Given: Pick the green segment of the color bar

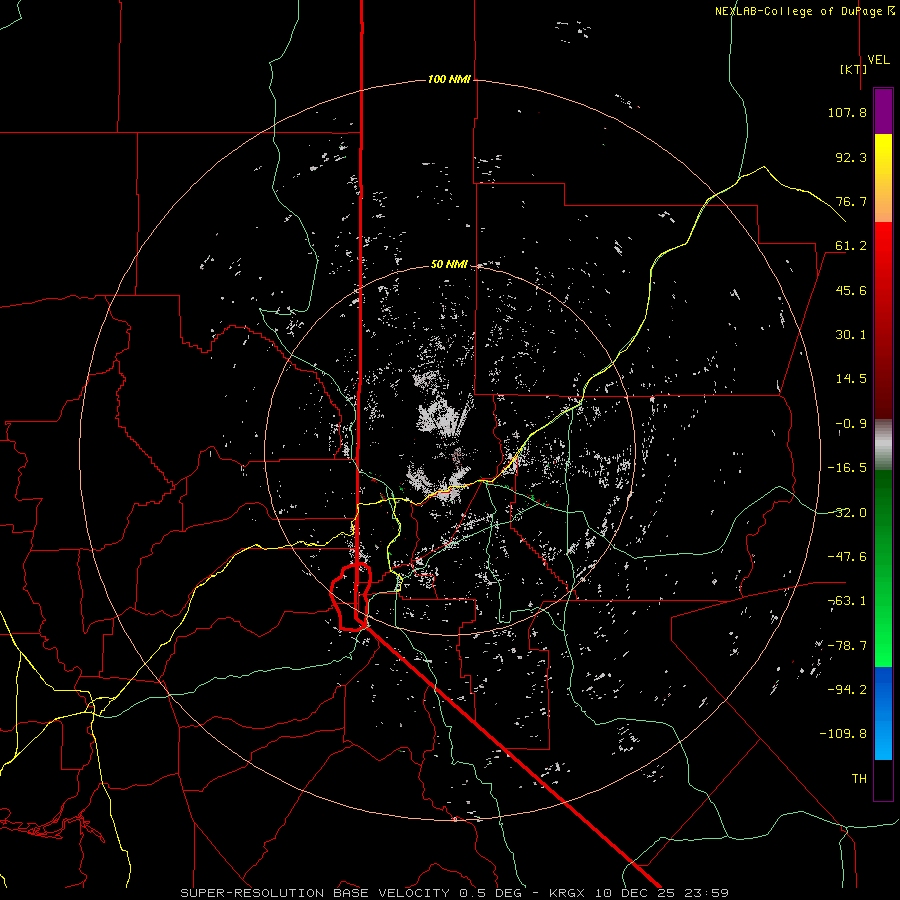Looking at the screenshot, I should coord(883,568).
